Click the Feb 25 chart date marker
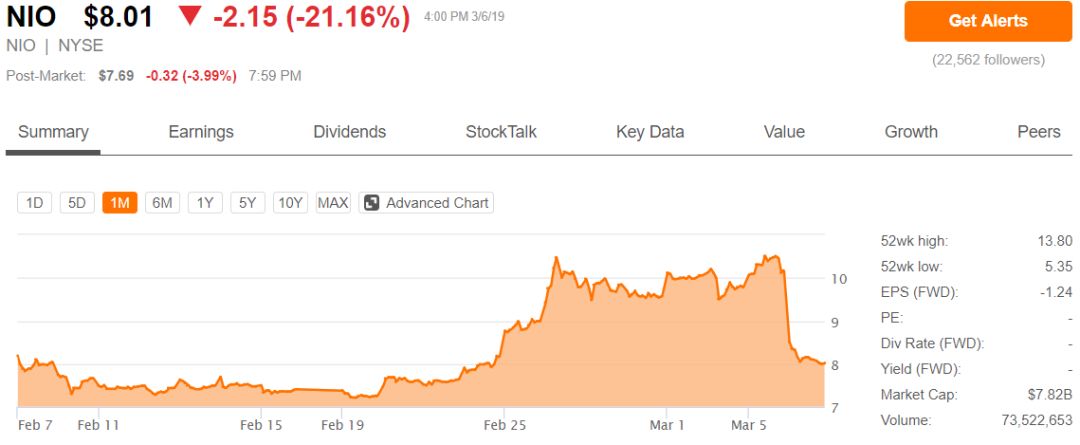This screenshot has width=1080, height=445. click(x=503, y=425)
